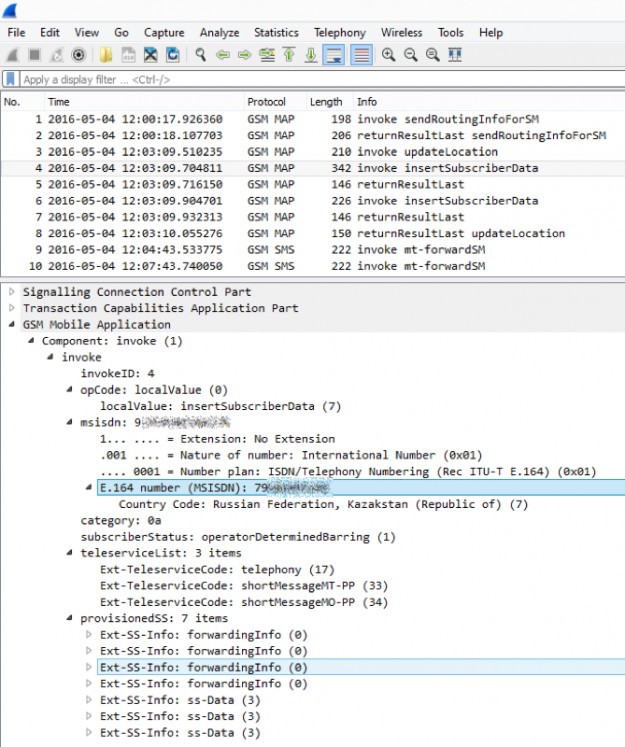625x747 pixels.
Task: Click the open capture file folder icon
Action: click(x=105, y=55)
